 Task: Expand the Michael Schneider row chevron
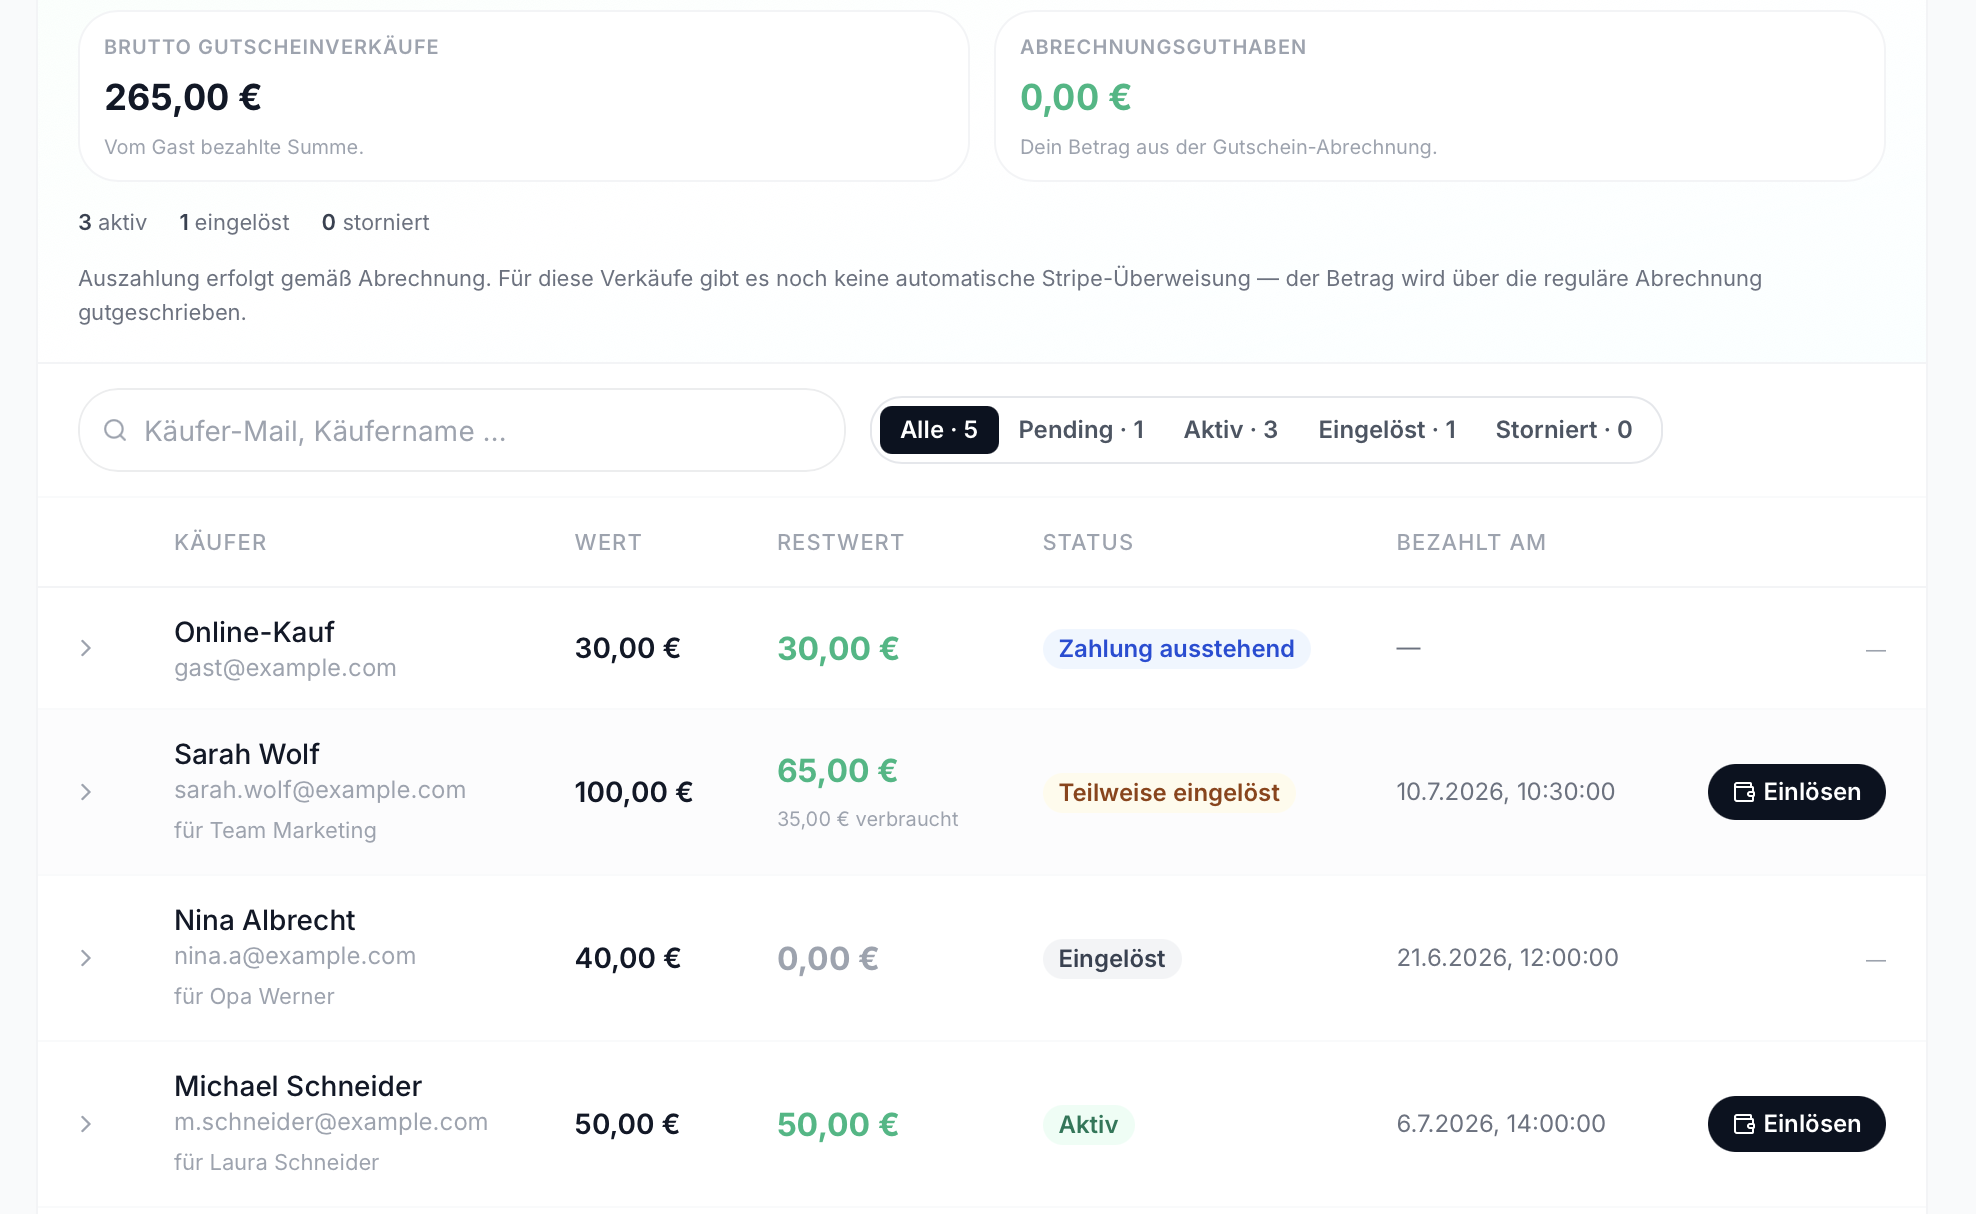(x=86, y=1124)
